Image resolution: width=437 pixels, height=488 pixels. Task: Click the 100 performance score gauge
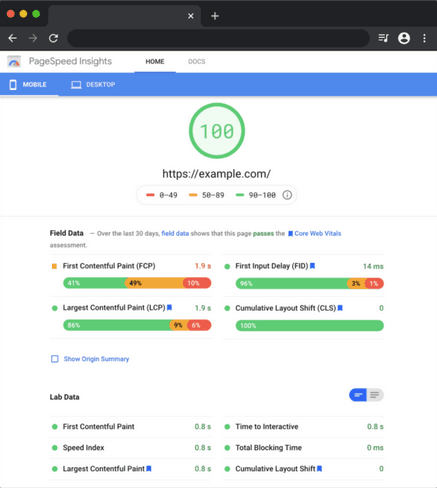217,131
